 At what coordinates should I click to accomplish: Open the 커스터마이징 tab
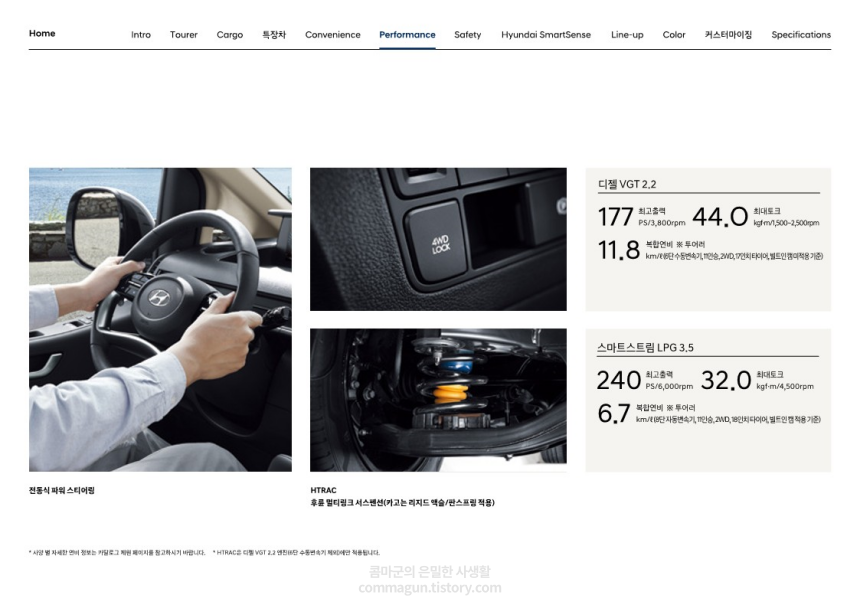[x=728, y=35]
